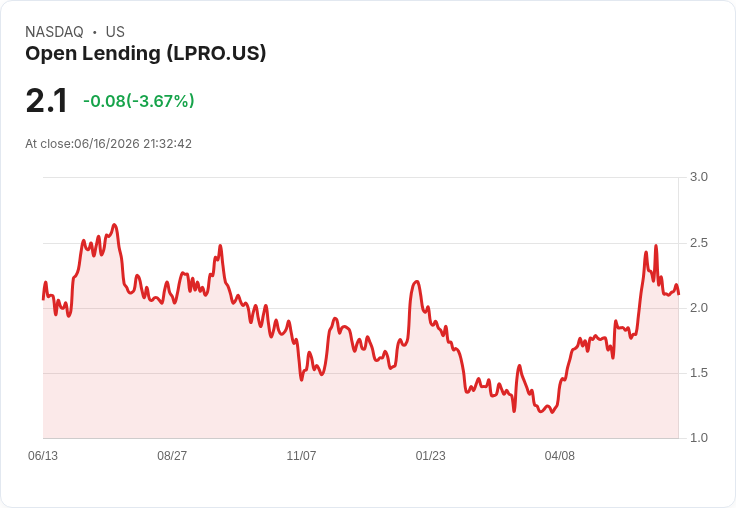Click the NASDAQ exchange label

click(54, 32)
